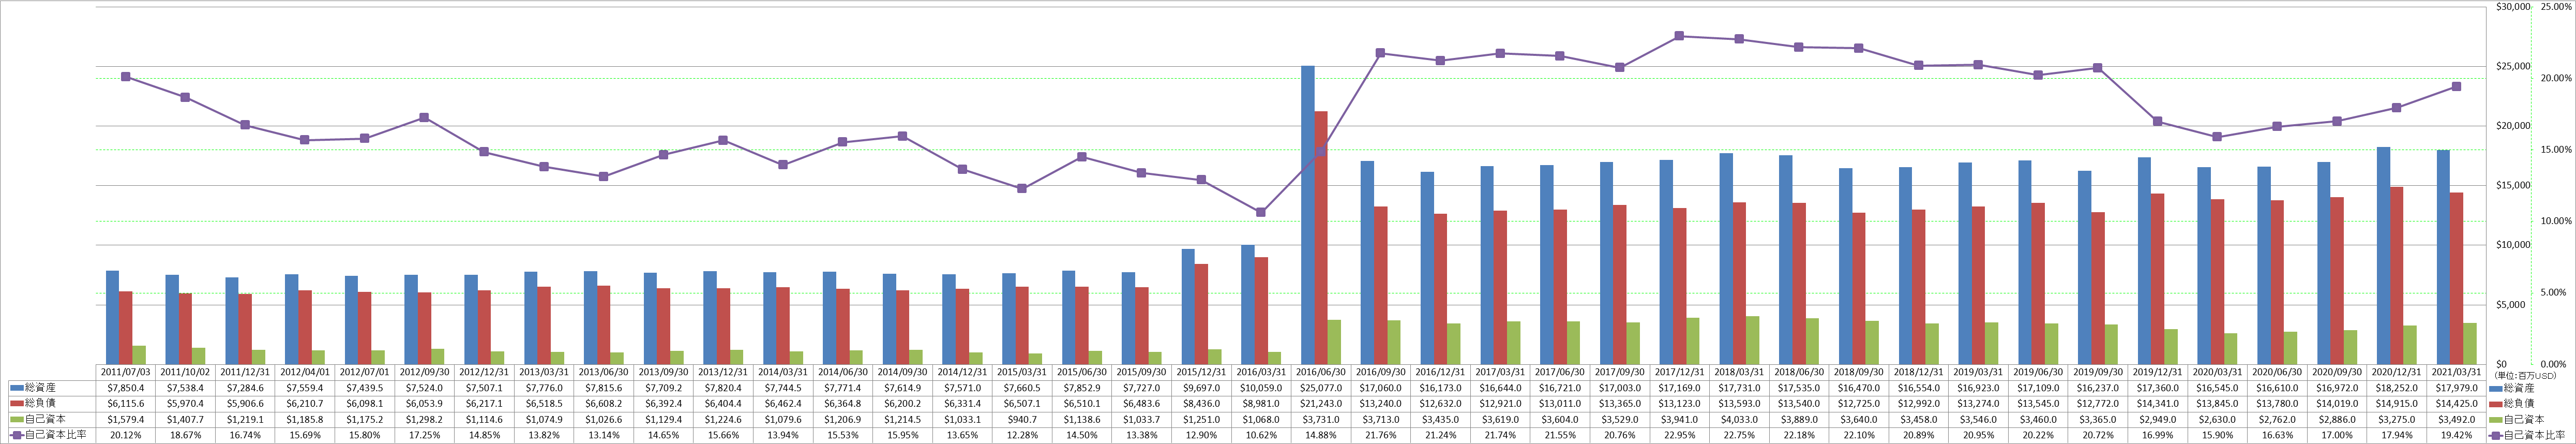Click the line marker at the 2017/12/31 peak
The image size is (2576, 444).
click(1679, 36)
